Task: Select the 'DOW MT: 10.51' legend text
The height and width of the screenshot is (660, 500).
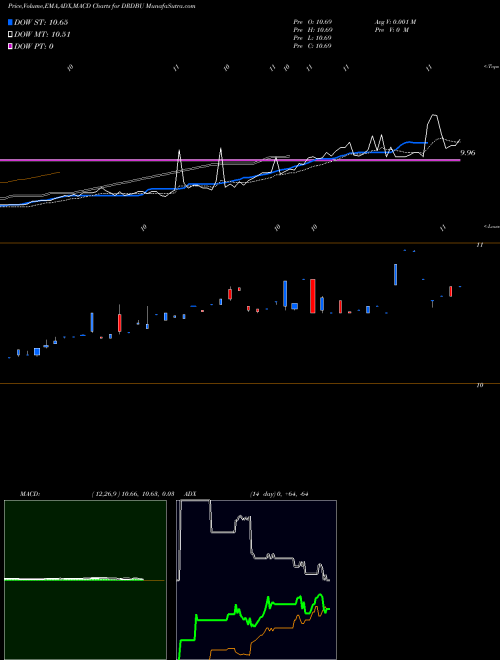Action: tap(42, 35)
